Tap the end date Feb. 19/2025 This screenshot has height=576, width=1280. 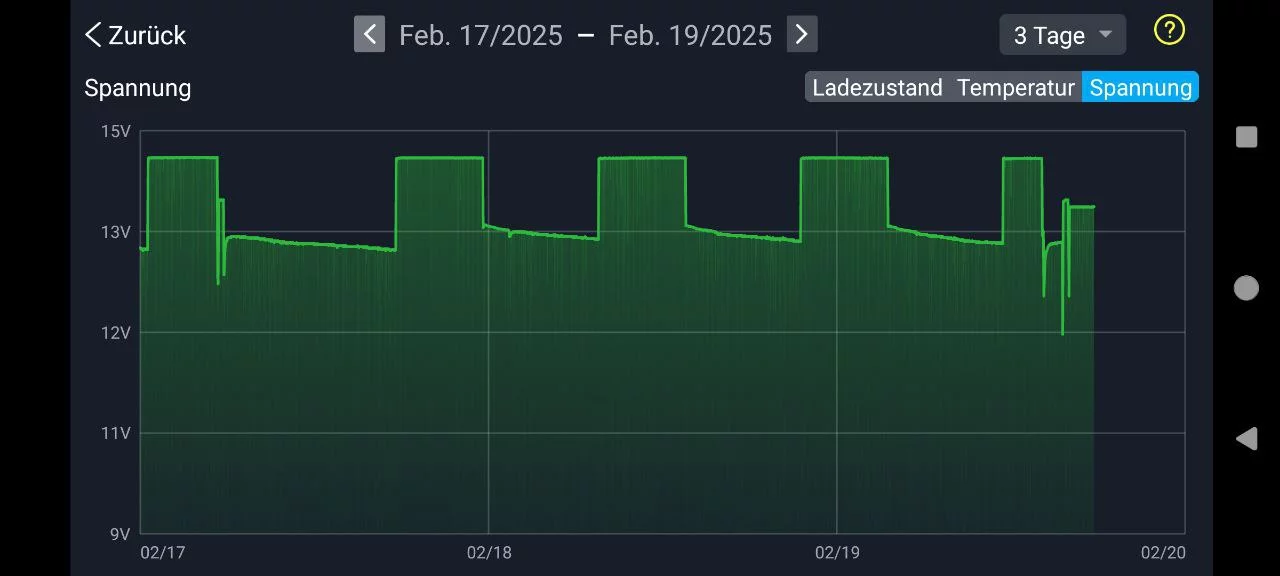coord(690,36)
